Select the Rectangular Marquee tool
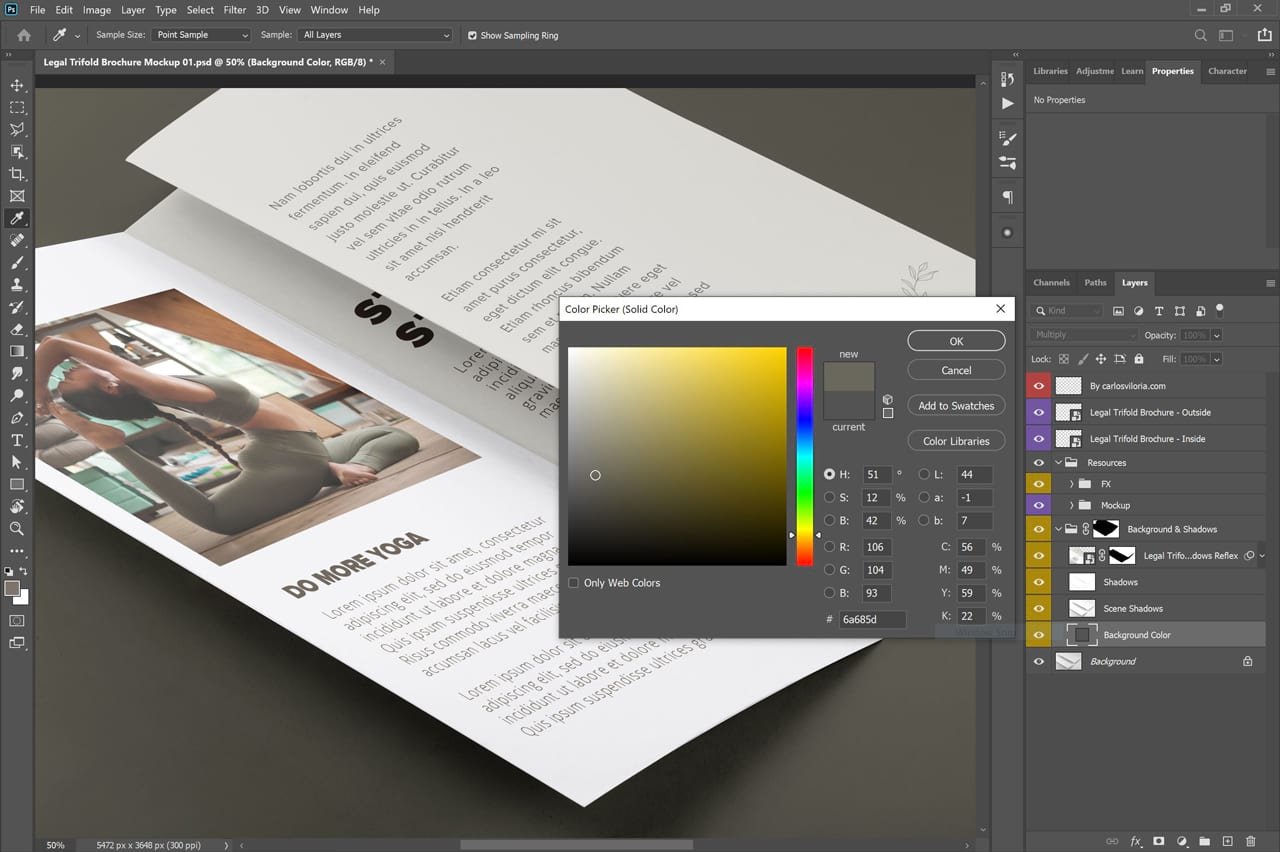This screenshot has height=852, width=1280. [x=17, y=107]
